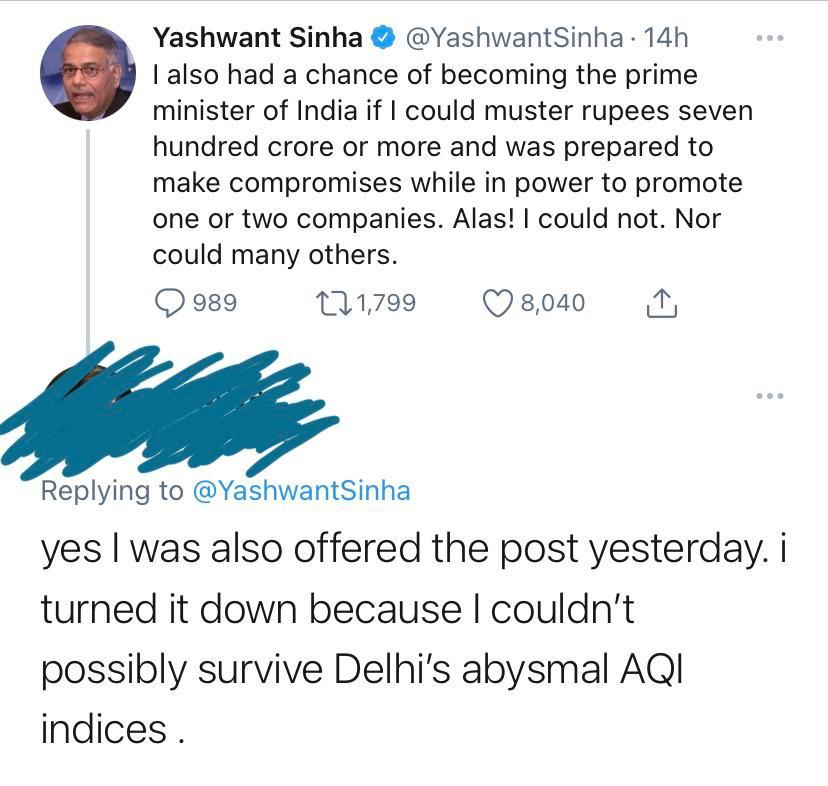Open Yashwant Sinha's profile photo

click(87, 74)
